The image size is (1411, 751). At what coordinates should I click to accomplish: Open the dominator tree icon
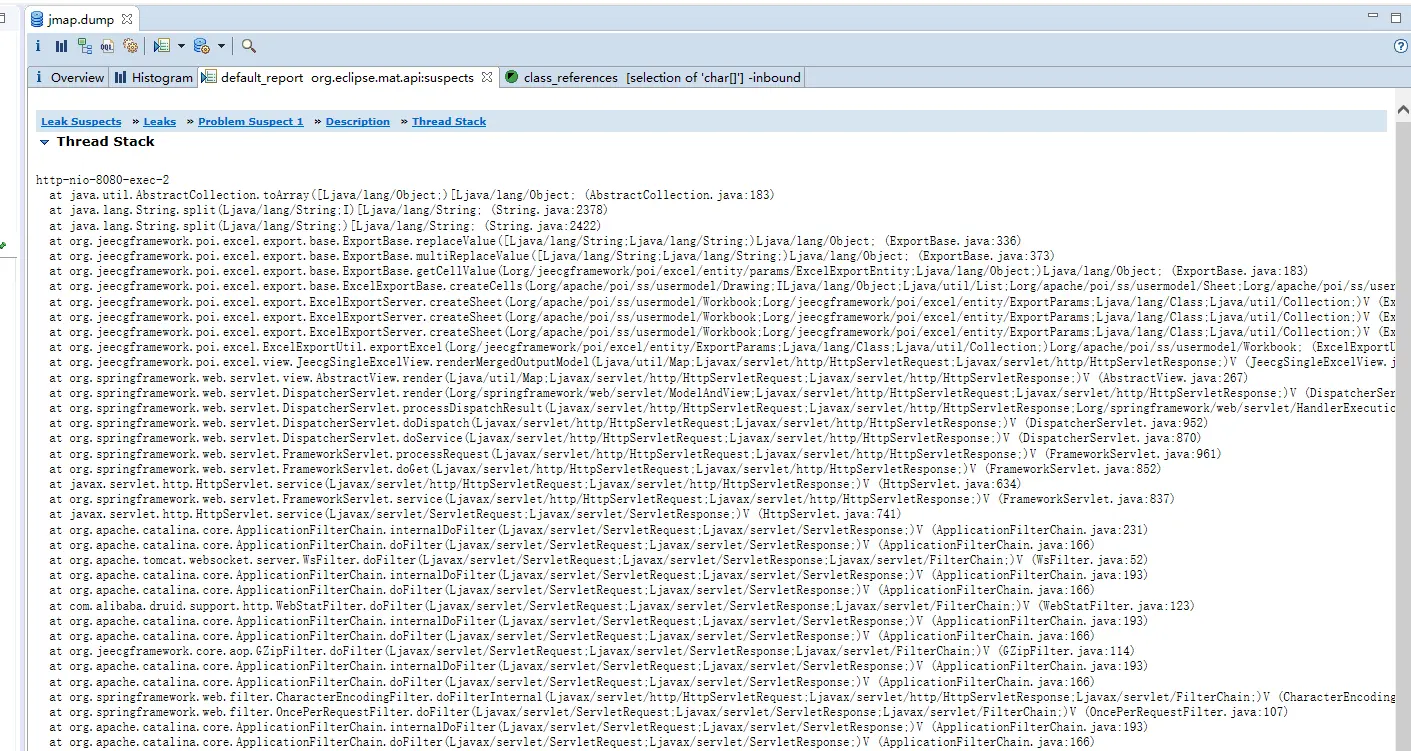click(x=84, y=46)
